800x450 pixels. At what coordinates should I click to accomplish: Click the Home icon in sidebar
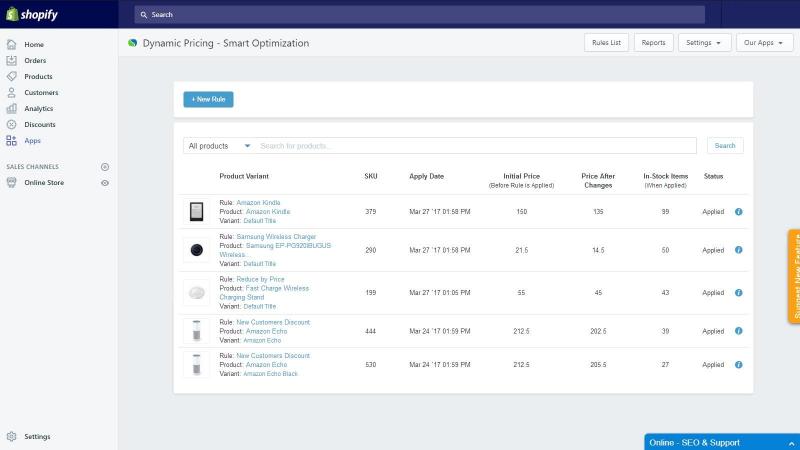(x=11, y=44)
